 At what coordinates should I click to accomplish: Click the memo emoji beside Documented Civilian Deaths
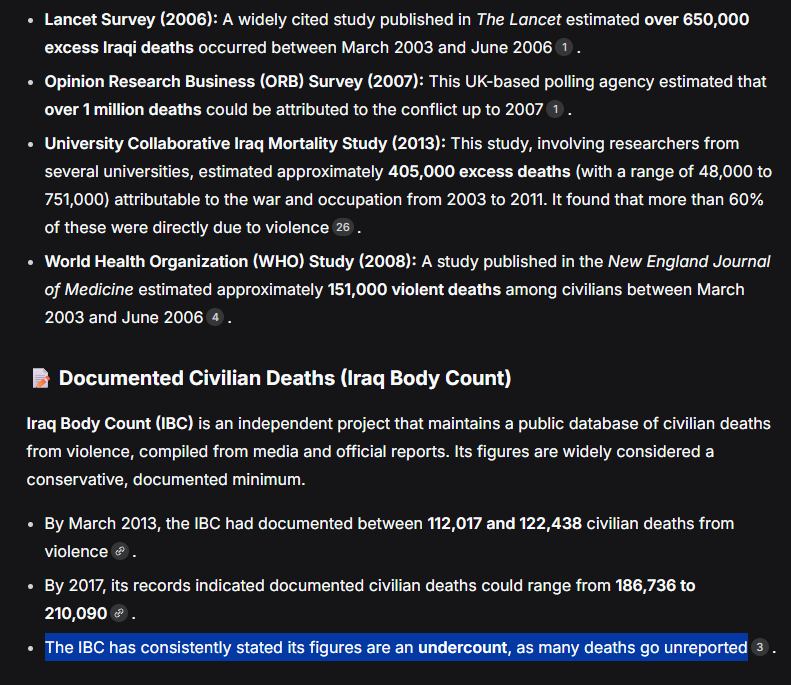pos(41,378)
